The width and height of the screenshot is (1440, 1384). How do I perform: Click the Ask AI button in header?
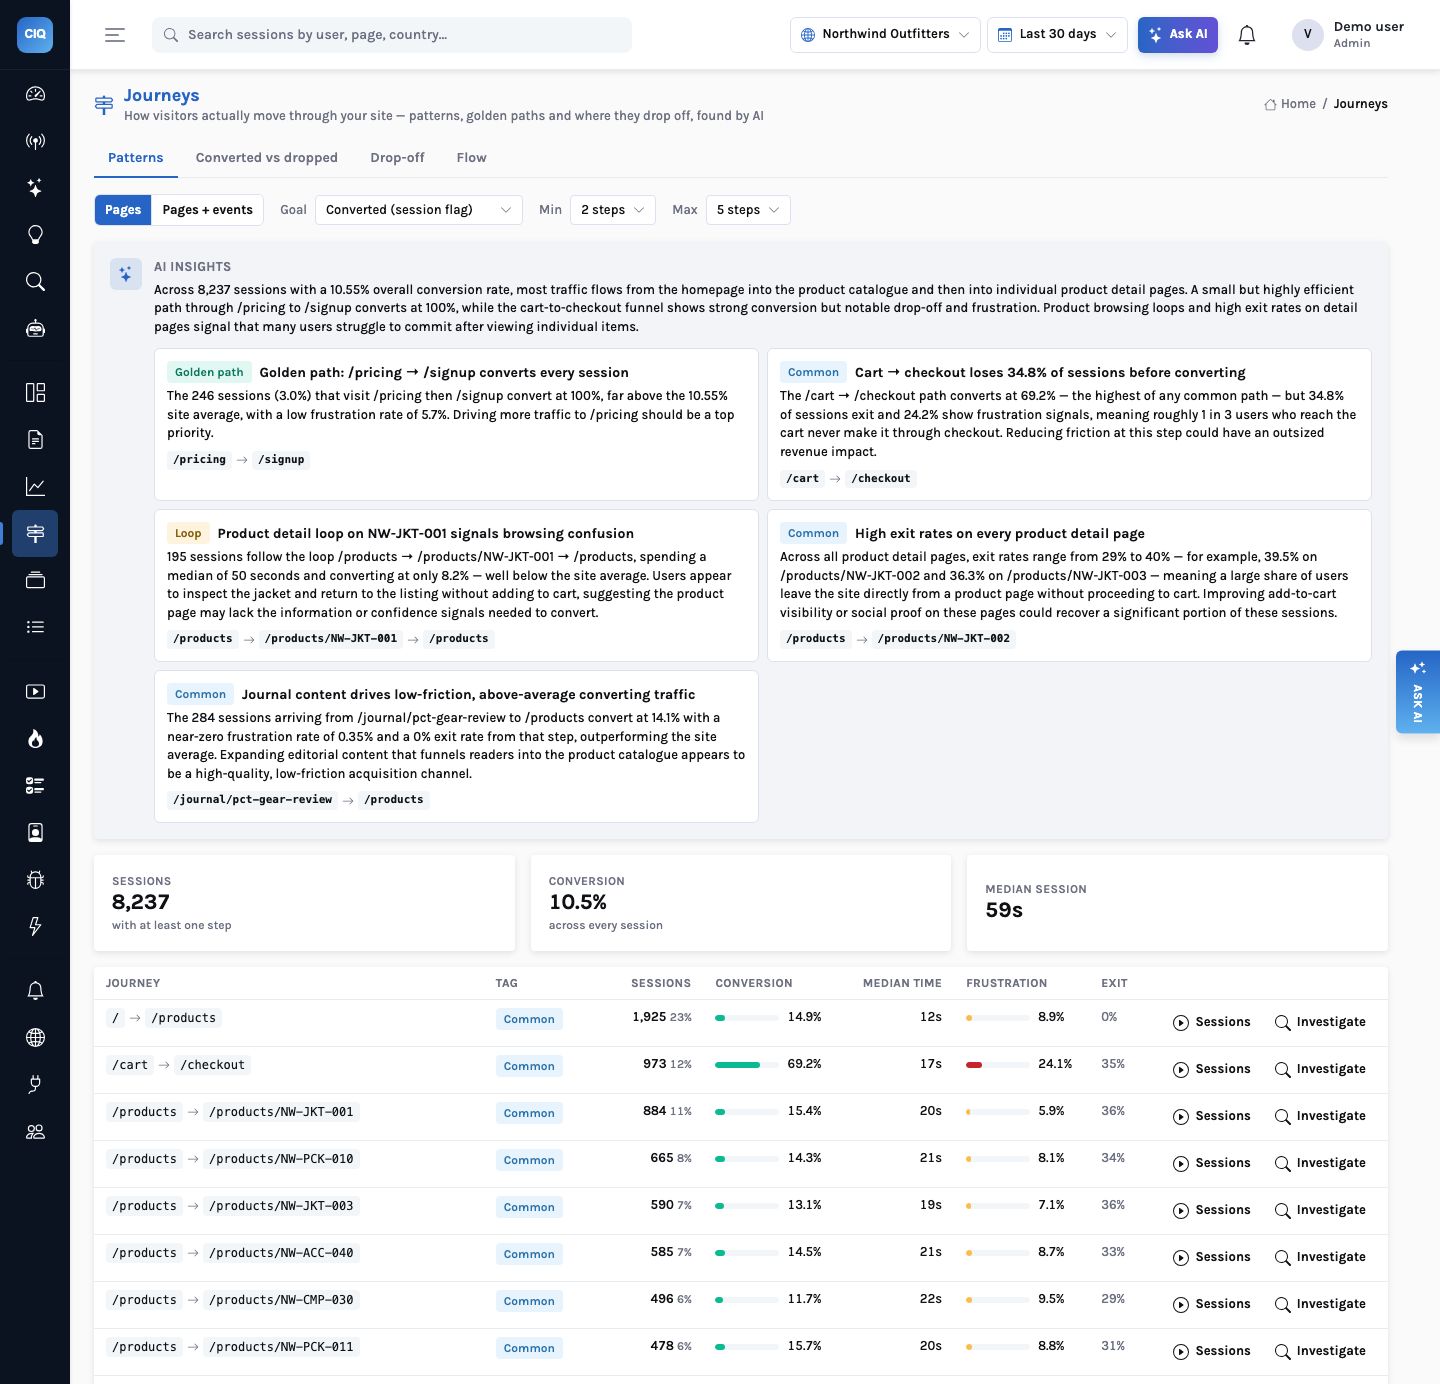pyautogui.click(x=1178, y=35)
